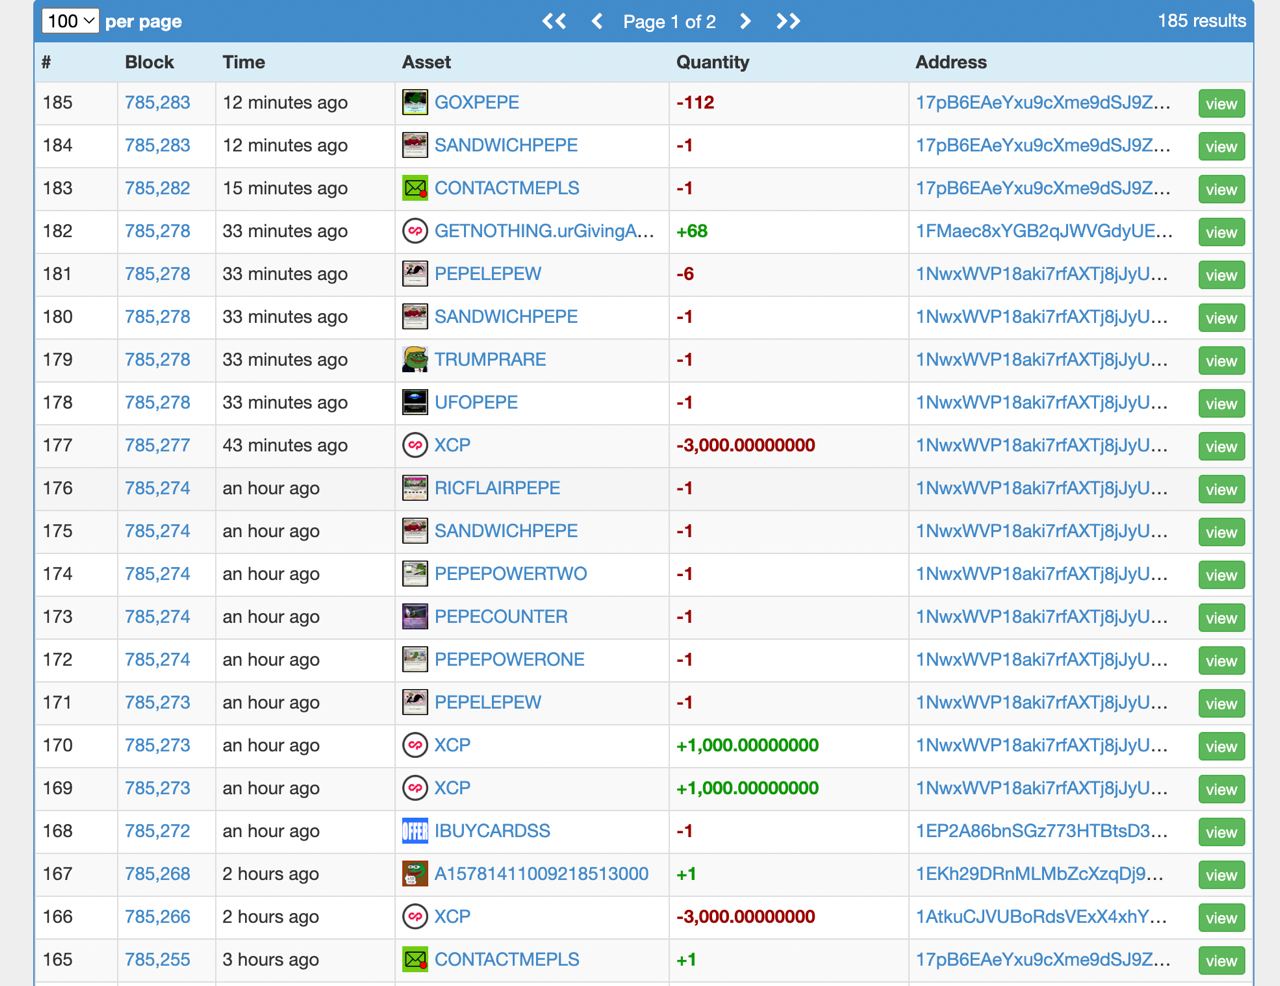The image size is (1280, 986).
Task: Click the view button for row 185
Action: click(1221, 104)
